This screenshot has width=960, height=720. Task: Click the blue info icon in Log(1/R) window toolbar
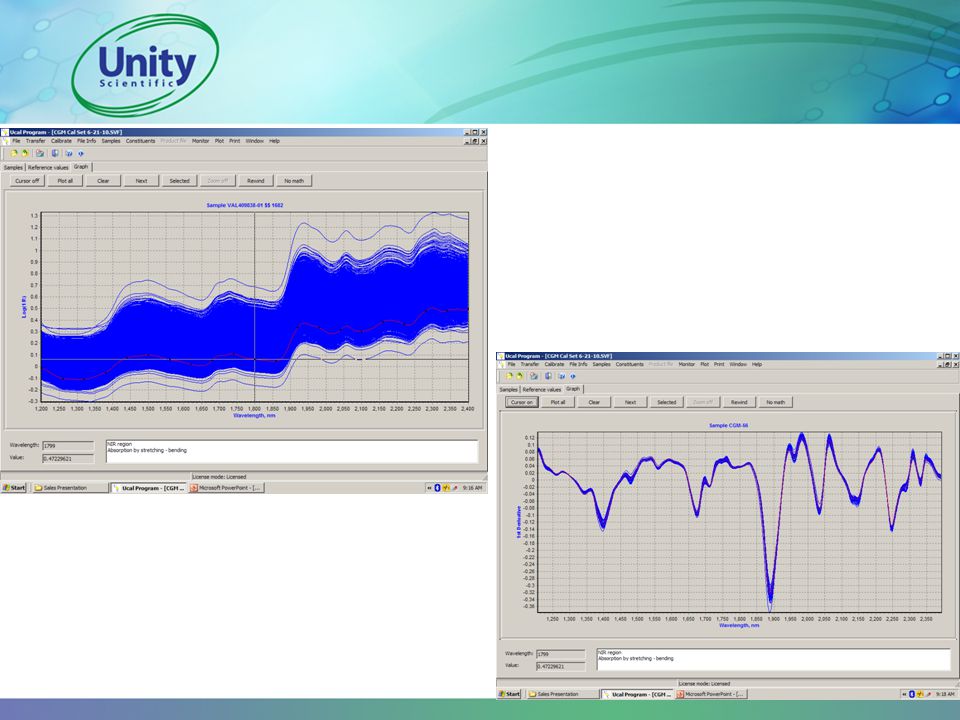pyautogui.click(x=81, y=153)
